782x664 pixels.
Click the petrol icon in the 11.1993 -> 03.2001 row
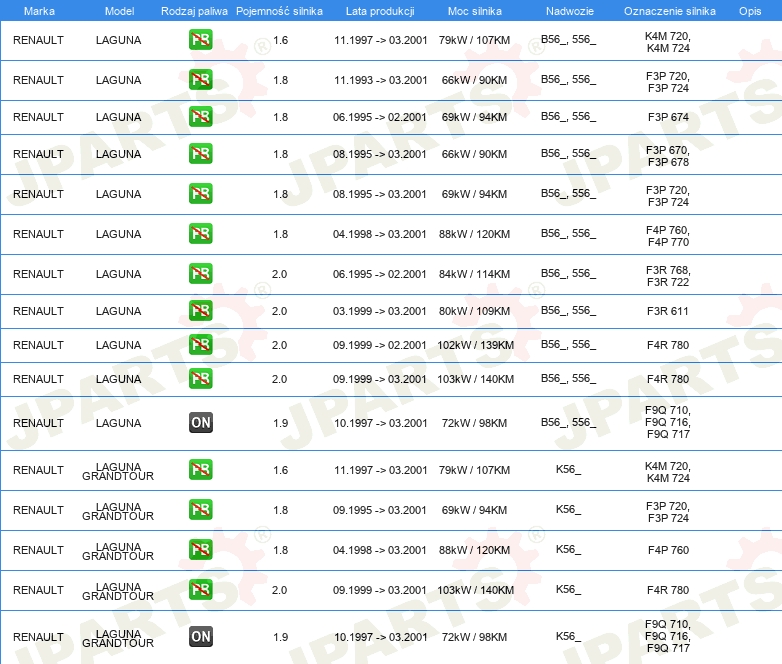(x=200, y=80)
